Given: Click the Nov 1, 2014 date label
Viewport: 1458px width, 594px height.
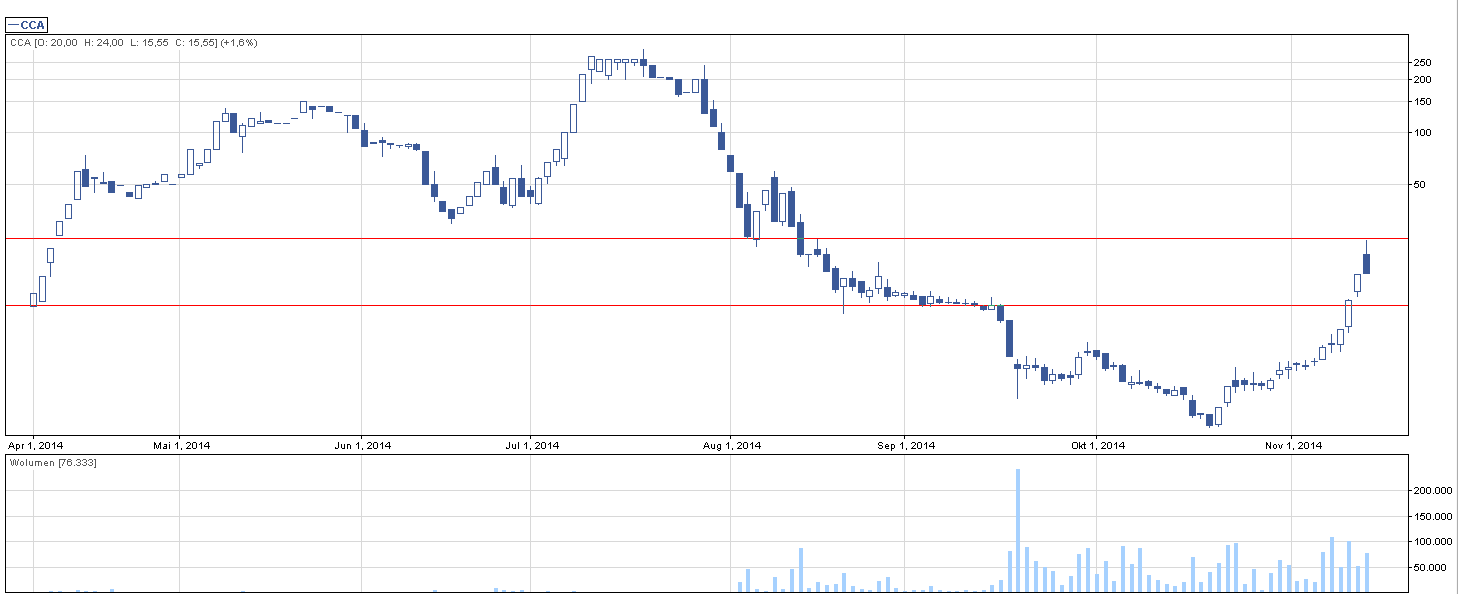Looking at the screenshot, I should [x=1291, y=445].
